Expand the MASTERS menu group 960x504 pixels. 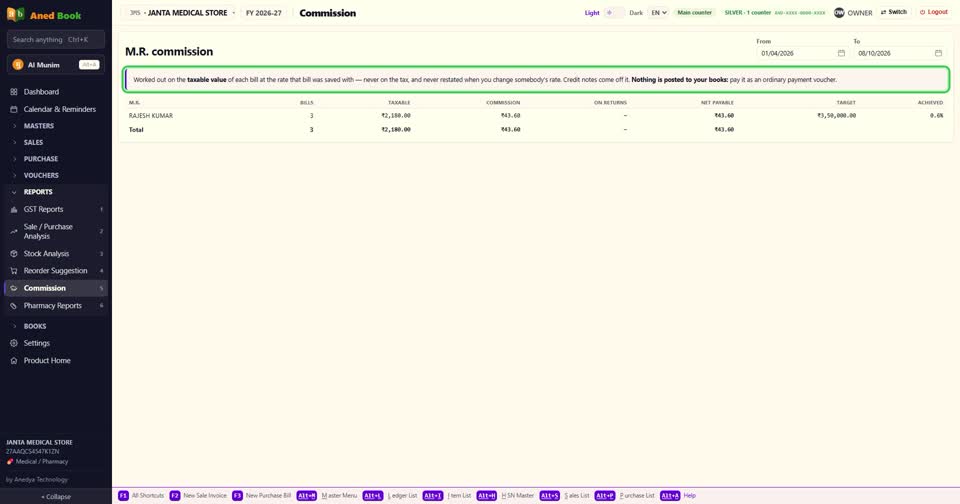tap(55, 126)
